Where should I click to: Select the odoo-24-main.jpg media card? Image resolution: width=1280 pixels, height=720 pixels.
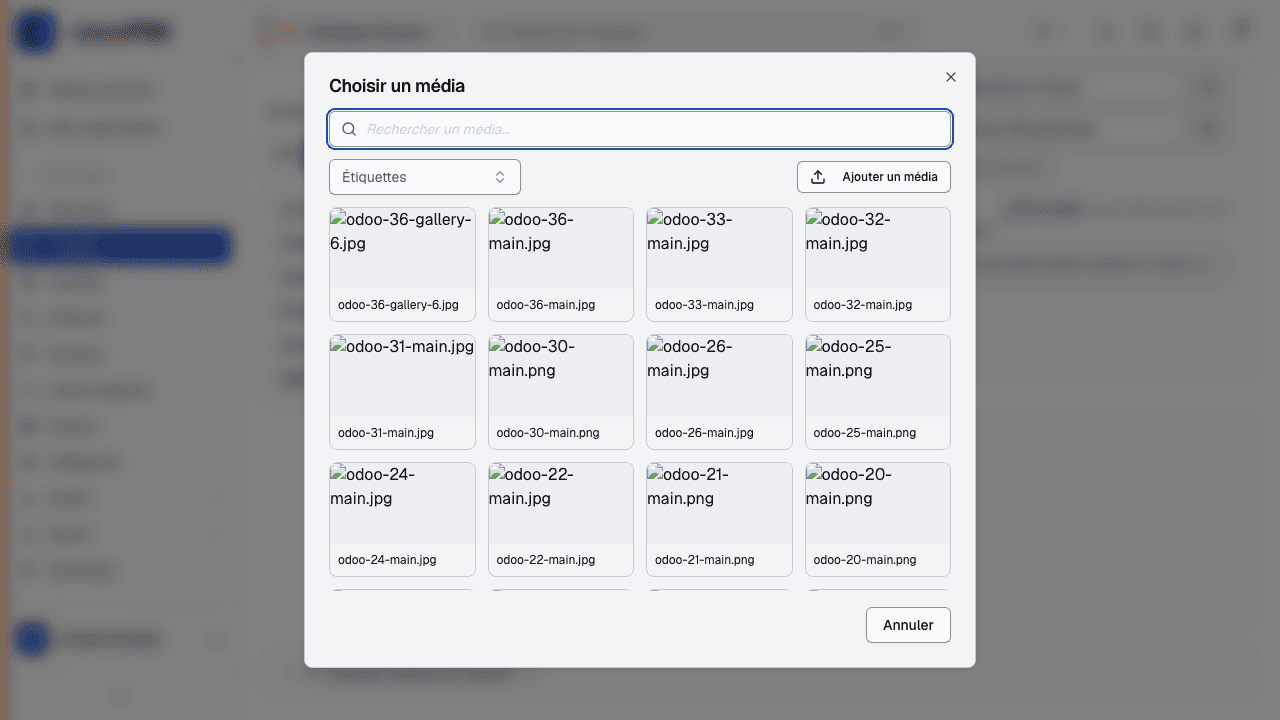pyautogui.click(x=402, y=519)
